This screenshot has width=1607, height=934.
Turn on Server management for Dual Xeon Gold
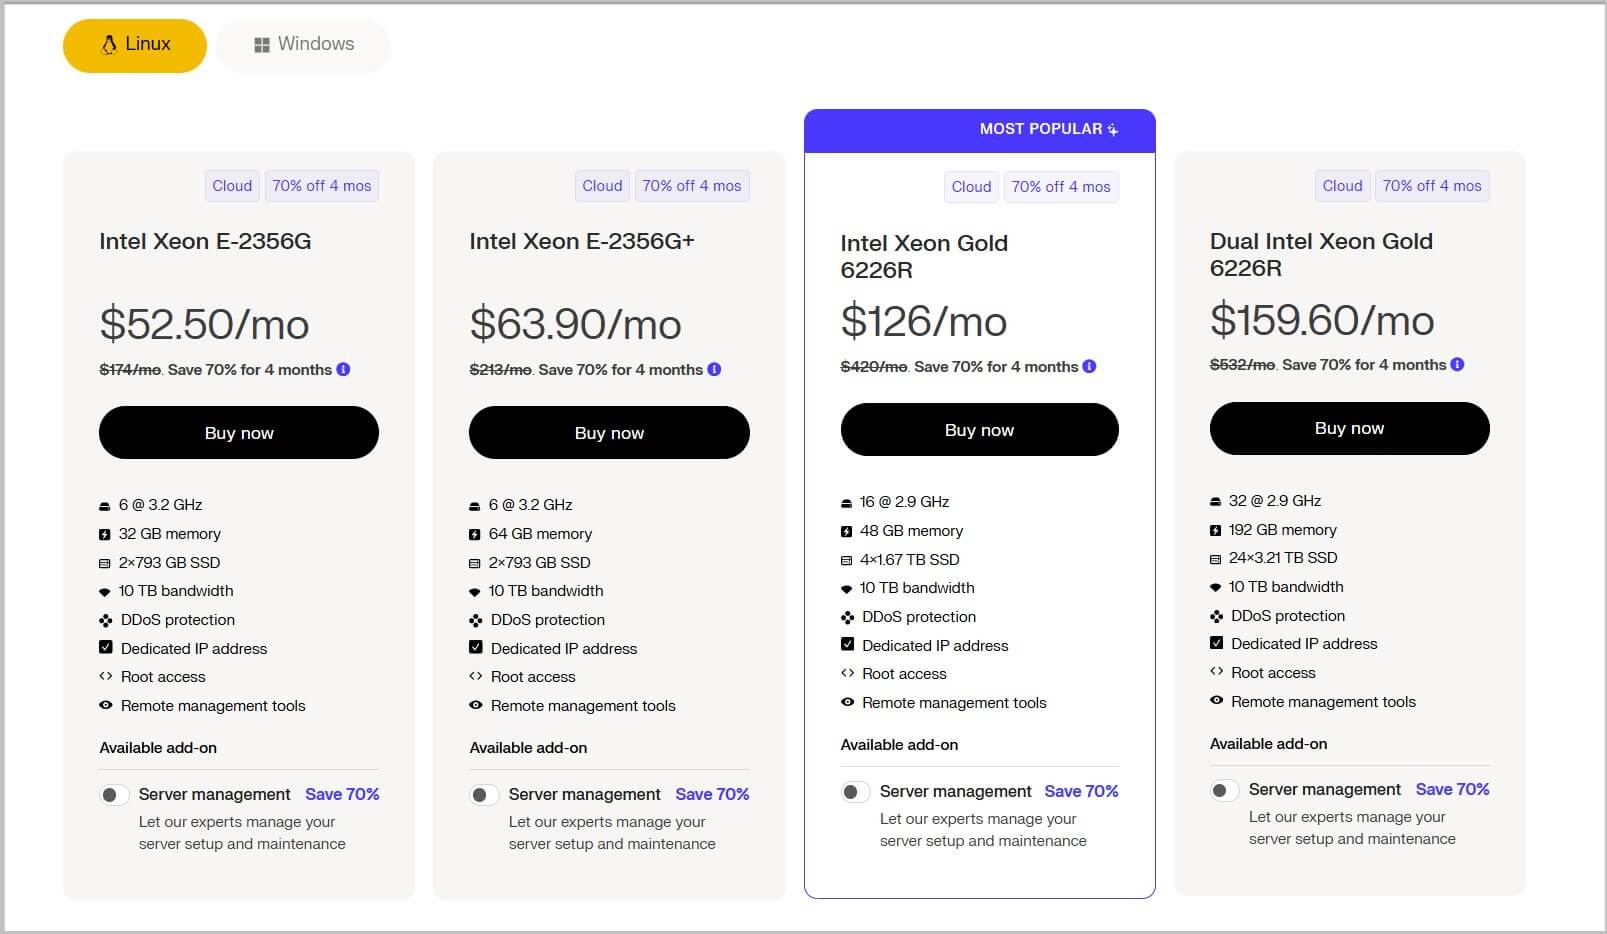click(1224, 790)
